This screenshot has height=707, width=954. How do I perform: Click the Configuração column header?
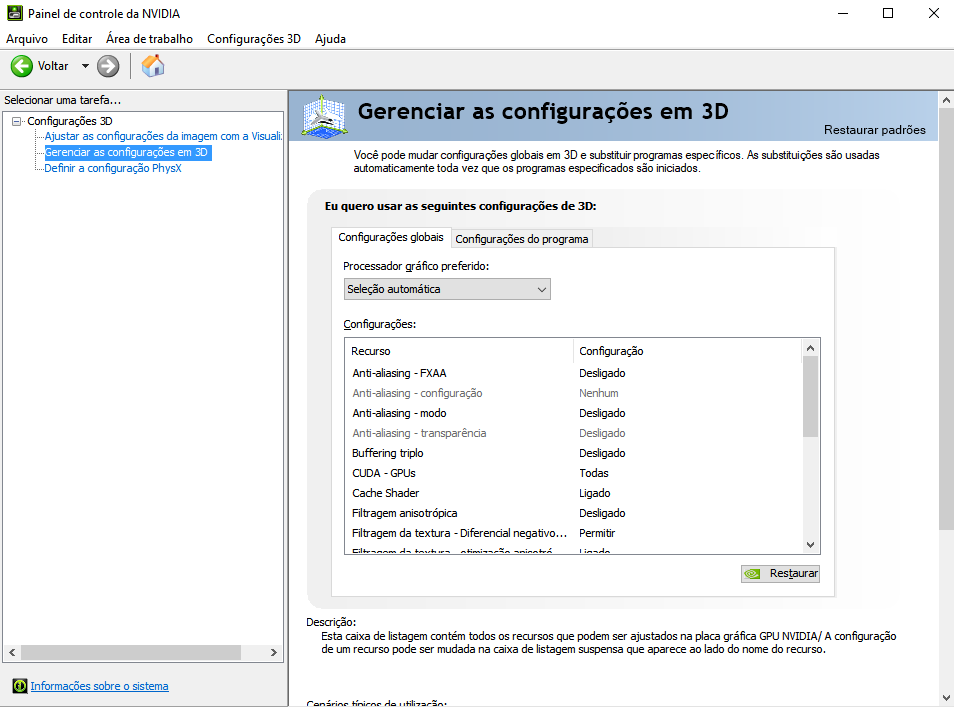[x=688, y=351]
